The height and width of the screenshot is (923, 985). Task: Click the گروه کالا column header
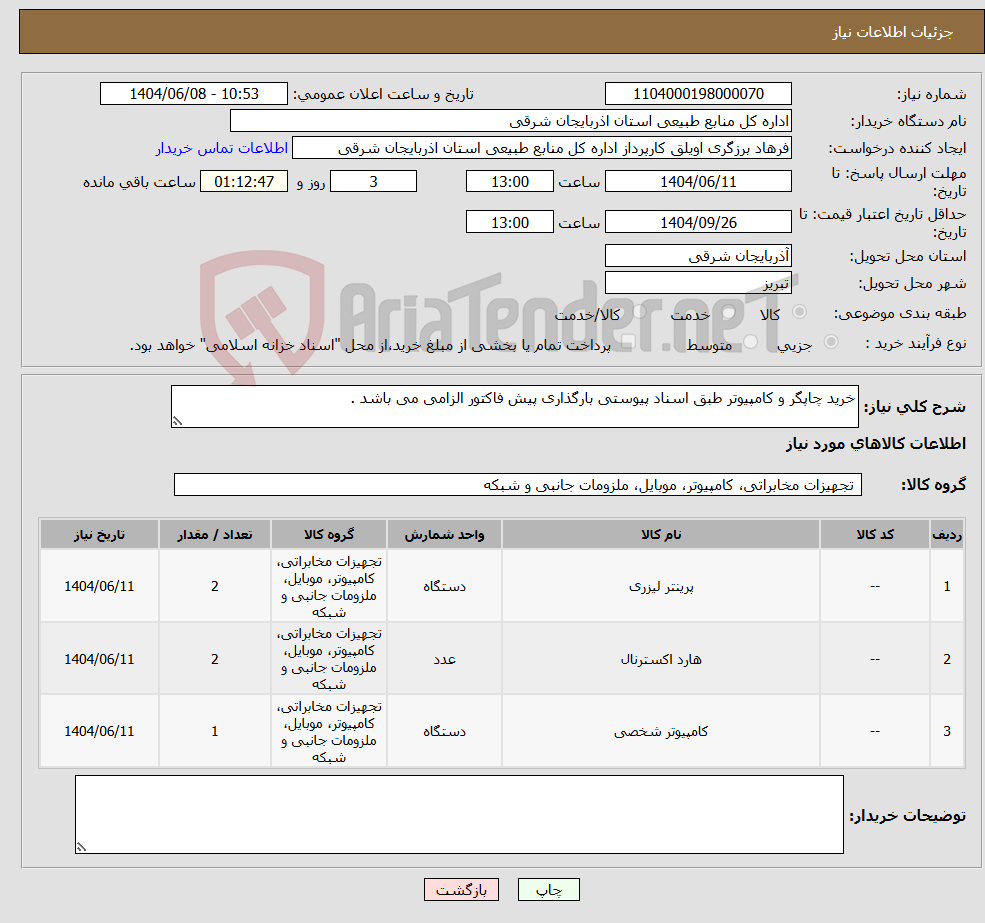coord(329,534)
